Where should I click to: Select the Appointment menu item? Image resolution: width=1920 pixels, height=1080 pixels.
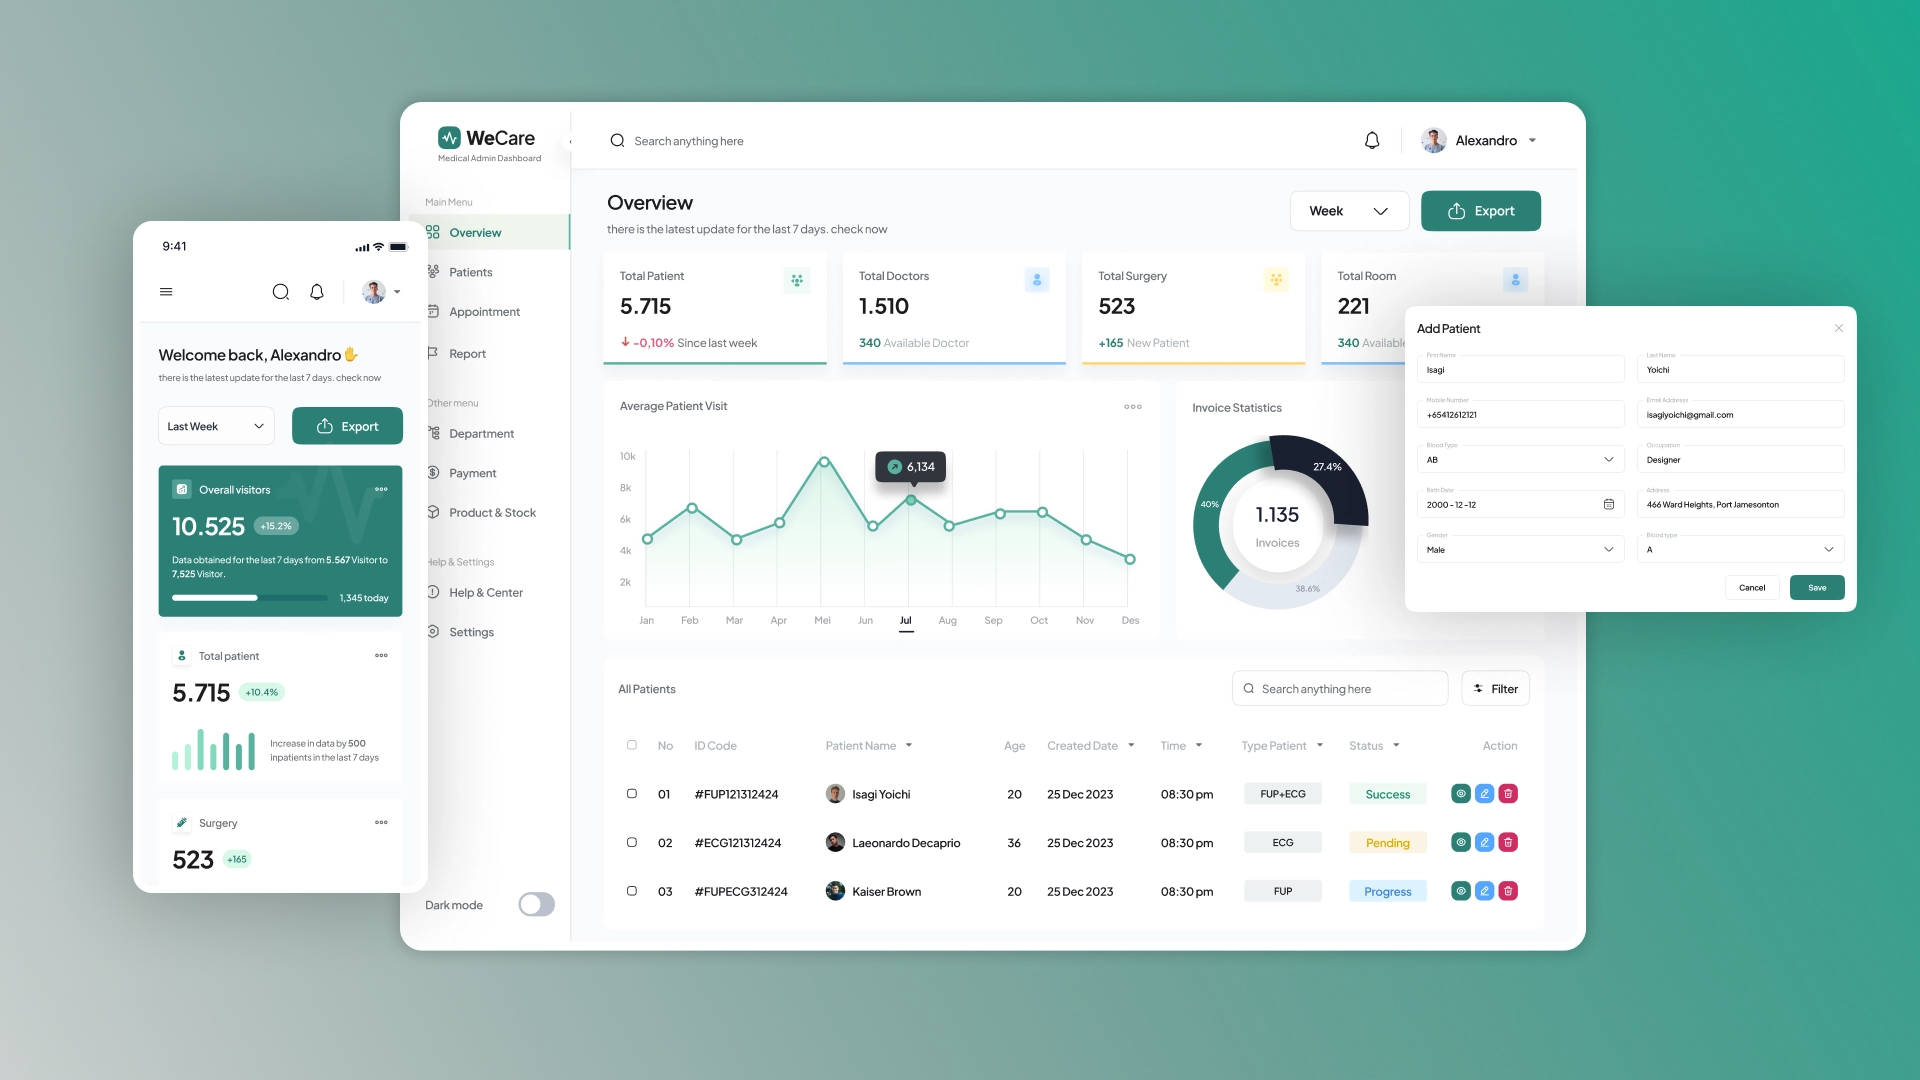[x=484, y=311]
